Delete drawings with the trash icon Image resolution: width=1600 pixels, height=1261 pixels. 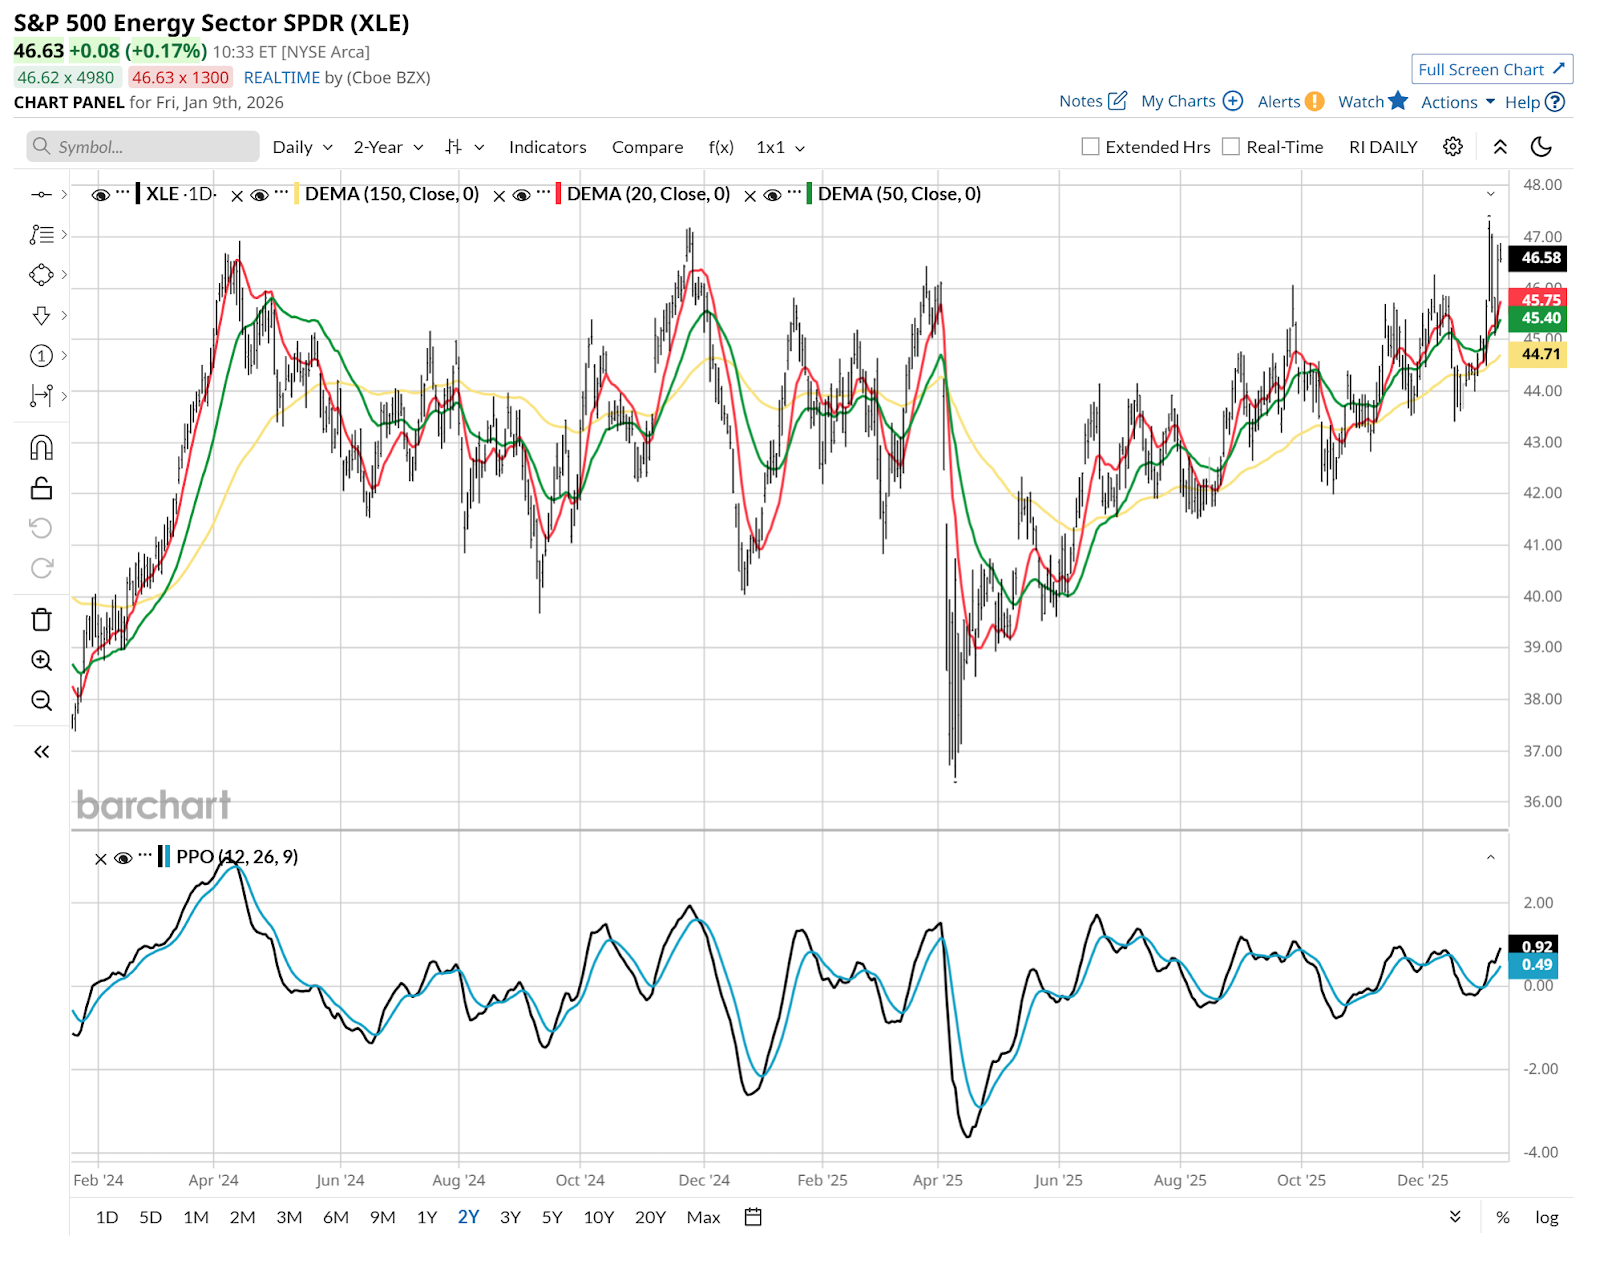[41, 620]
